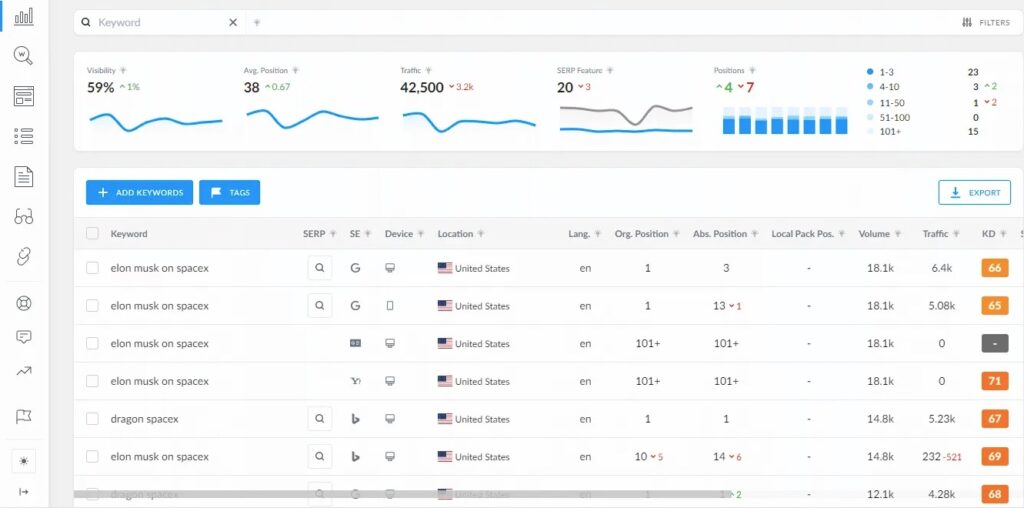
Task: Open the FILTERS panel
Action: [x=986, y=22]
